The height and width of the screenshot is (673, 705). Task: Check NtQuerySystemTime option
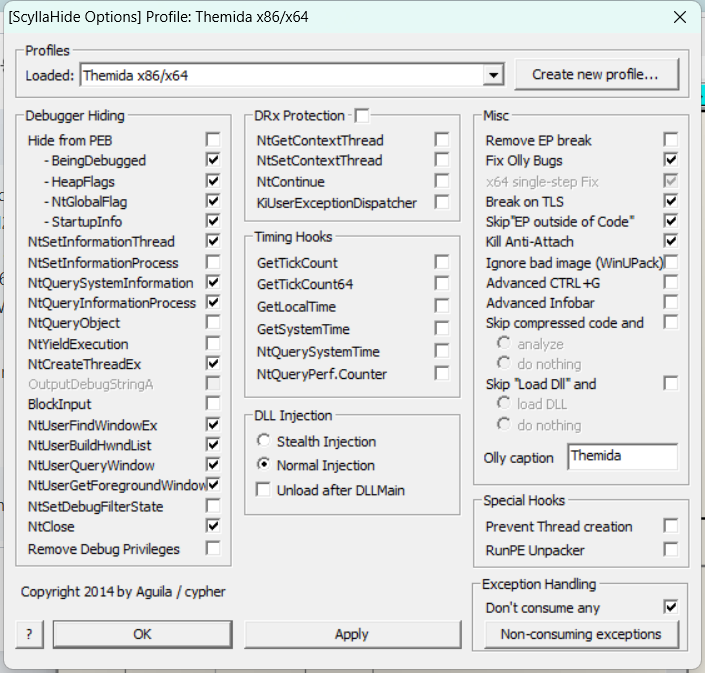442,351
